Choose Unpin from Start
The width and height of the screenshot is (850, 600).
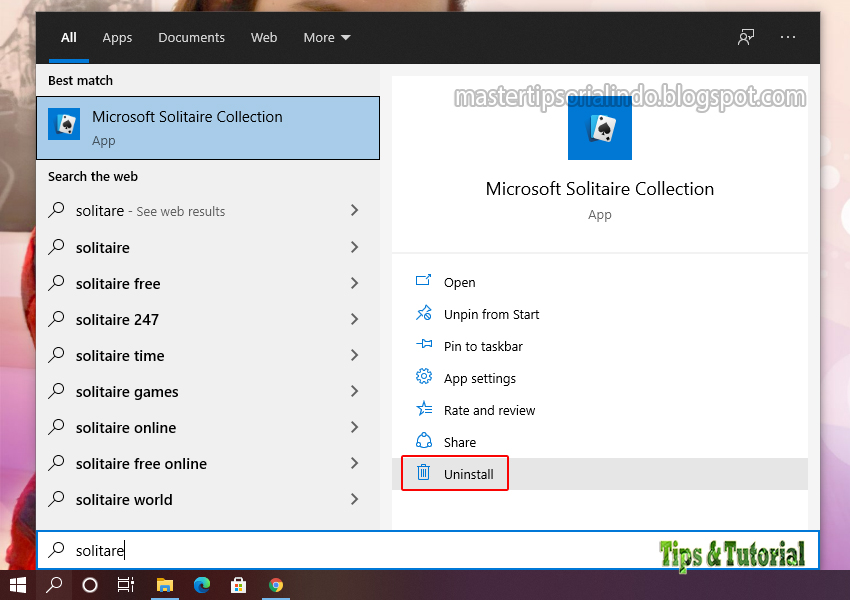point(600,314)
